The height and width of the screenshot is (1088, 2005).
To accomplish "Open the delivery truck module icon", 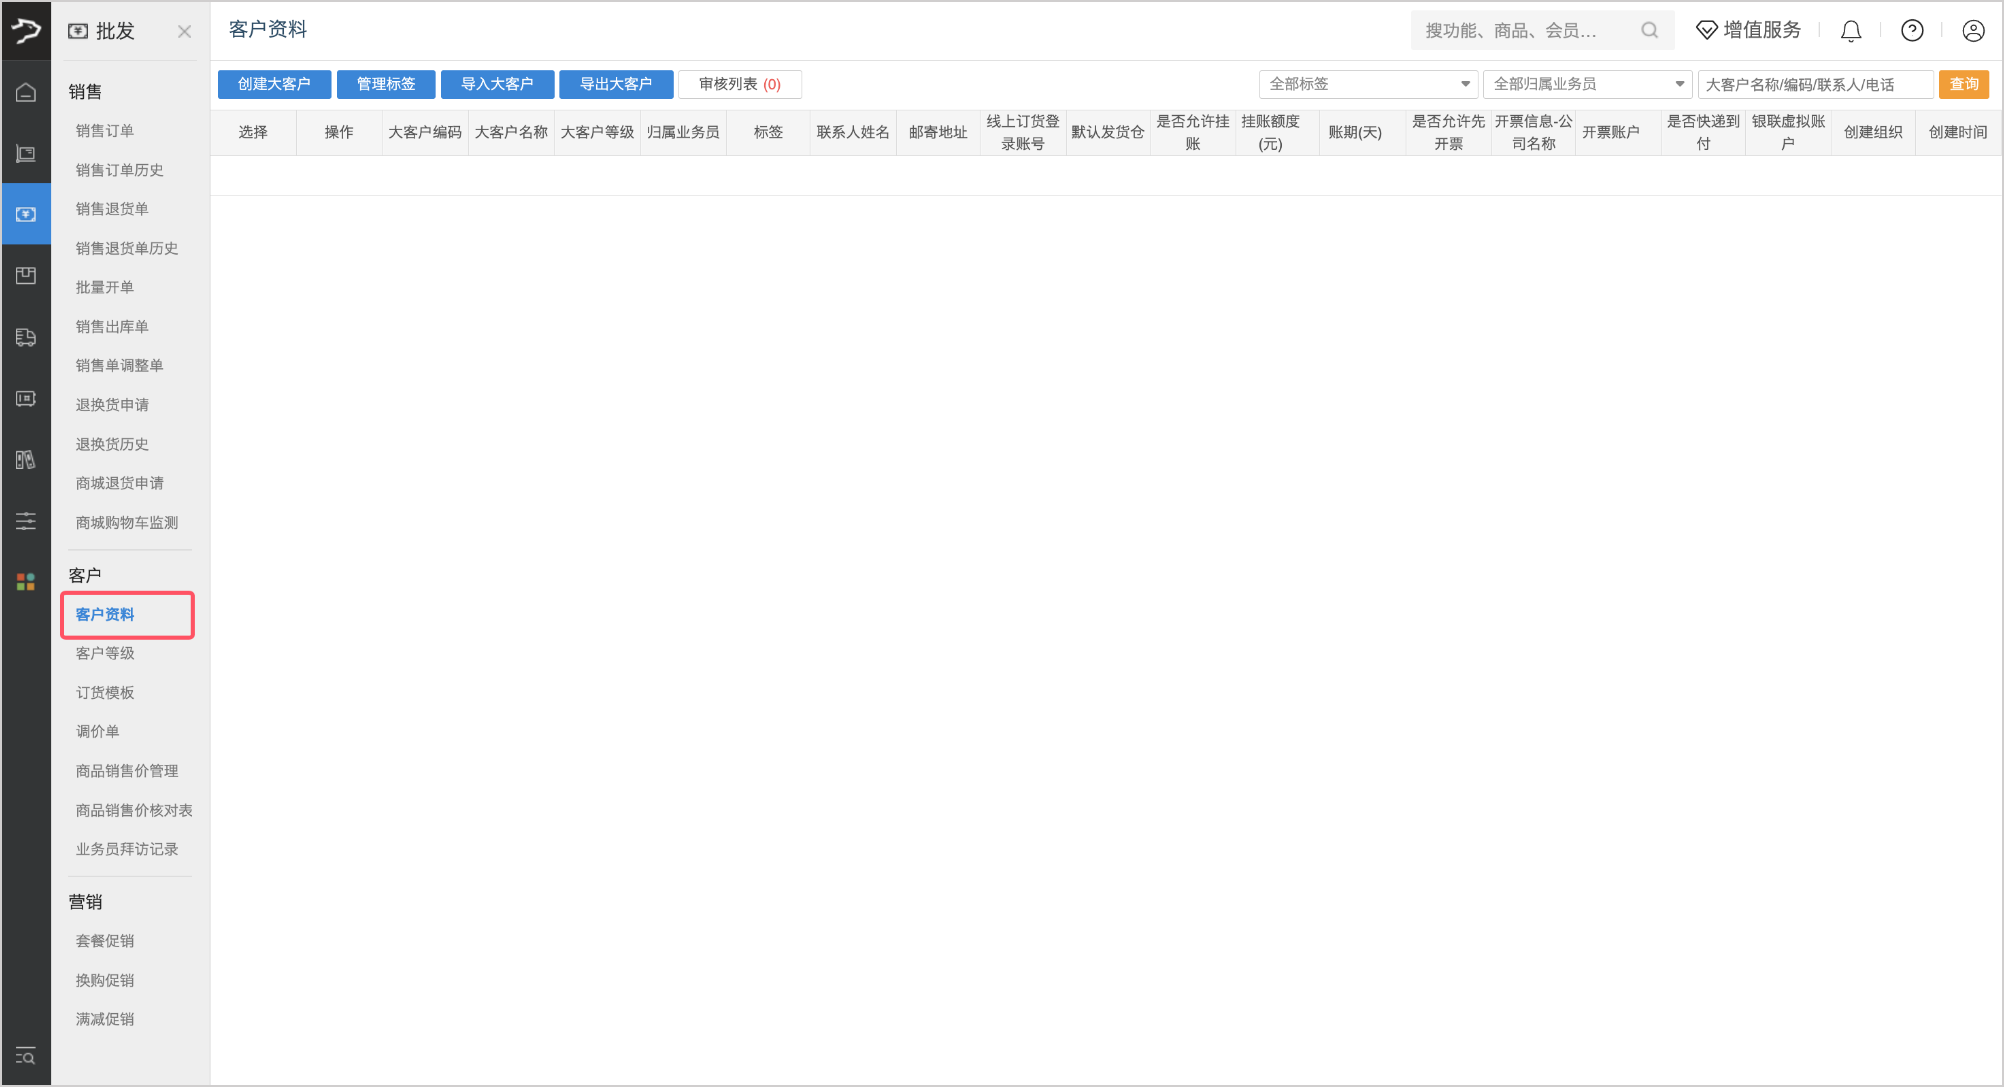I will click(26, 337).
